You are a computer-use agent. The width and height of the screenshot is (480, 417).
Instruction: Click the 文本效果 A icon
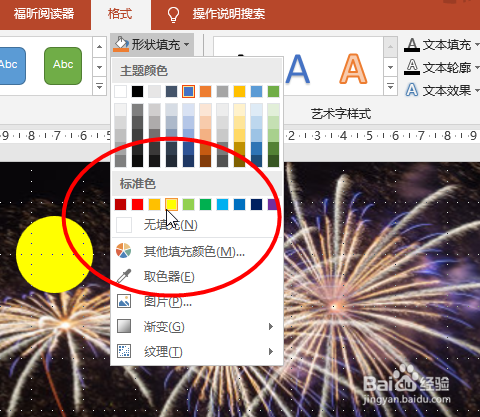(412, 90)
